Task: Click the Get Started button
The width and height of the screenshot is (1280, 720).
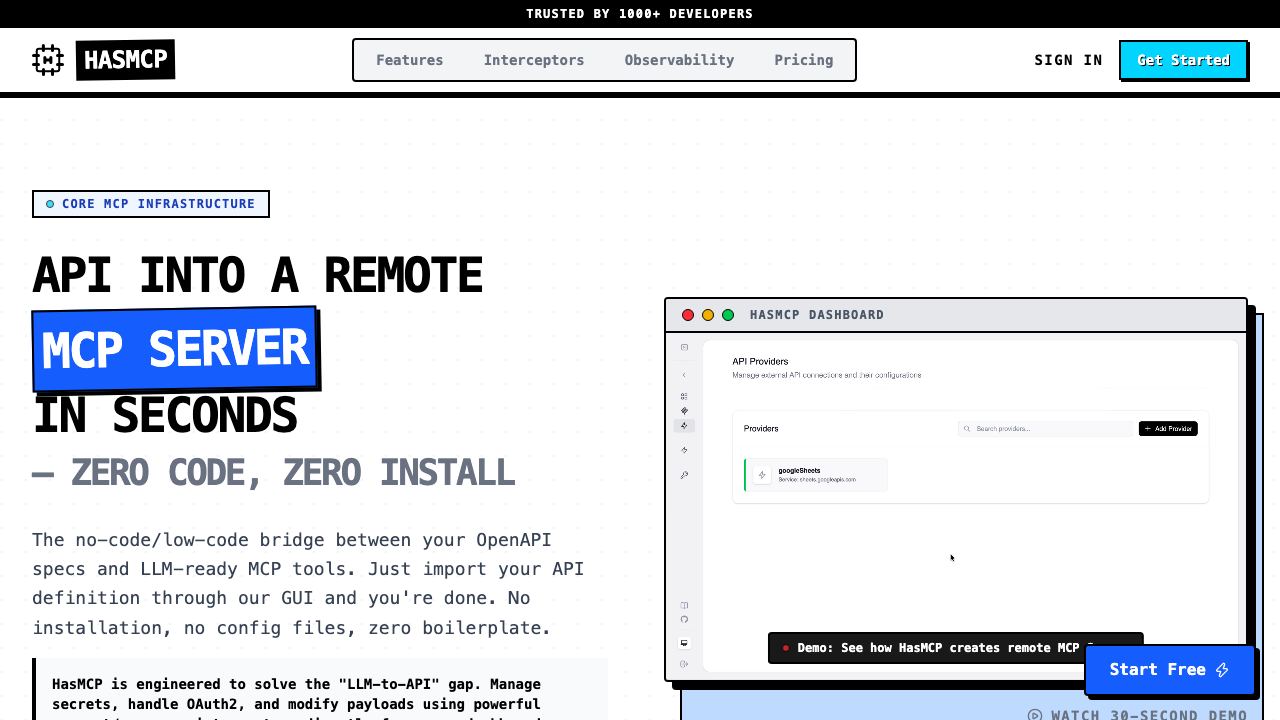Action: 1183,60
